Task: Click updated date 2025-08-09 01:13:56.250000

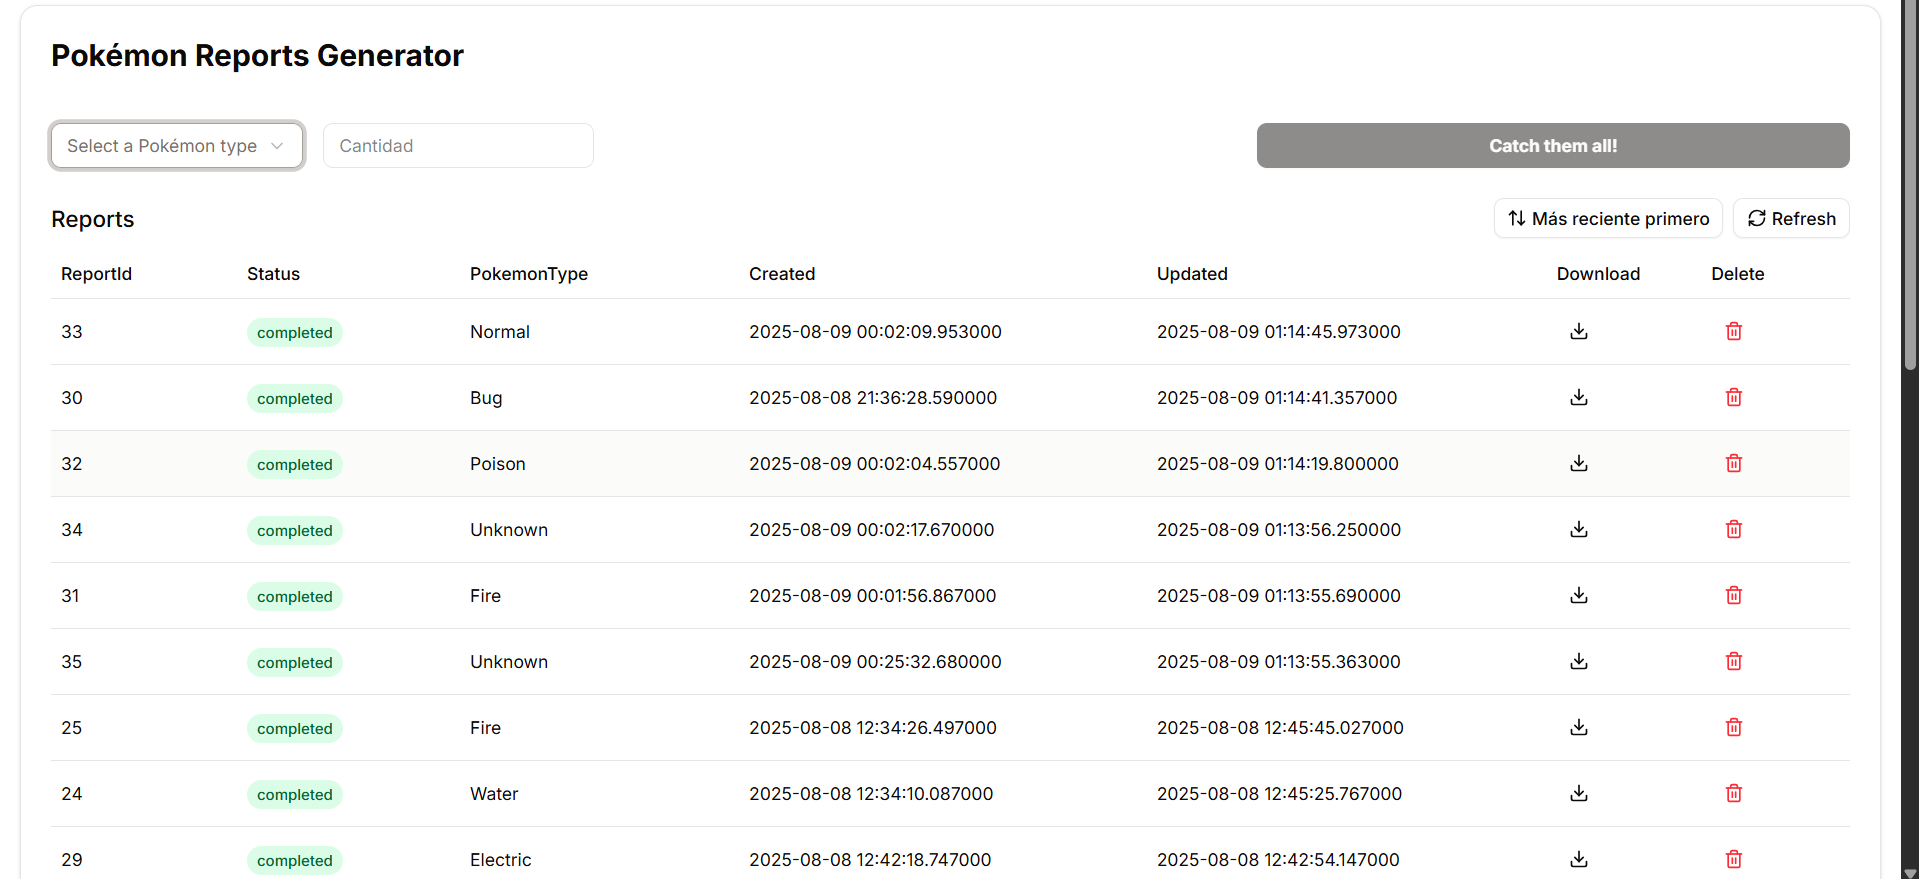Action: 1279,530
